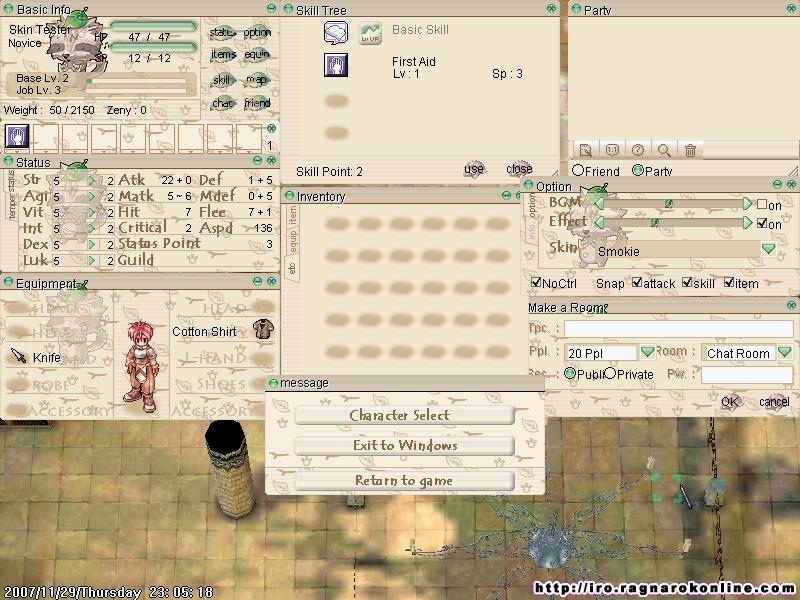Toggle the BGM on checkbox
This screenshot has height=600, width=800.
762,204
